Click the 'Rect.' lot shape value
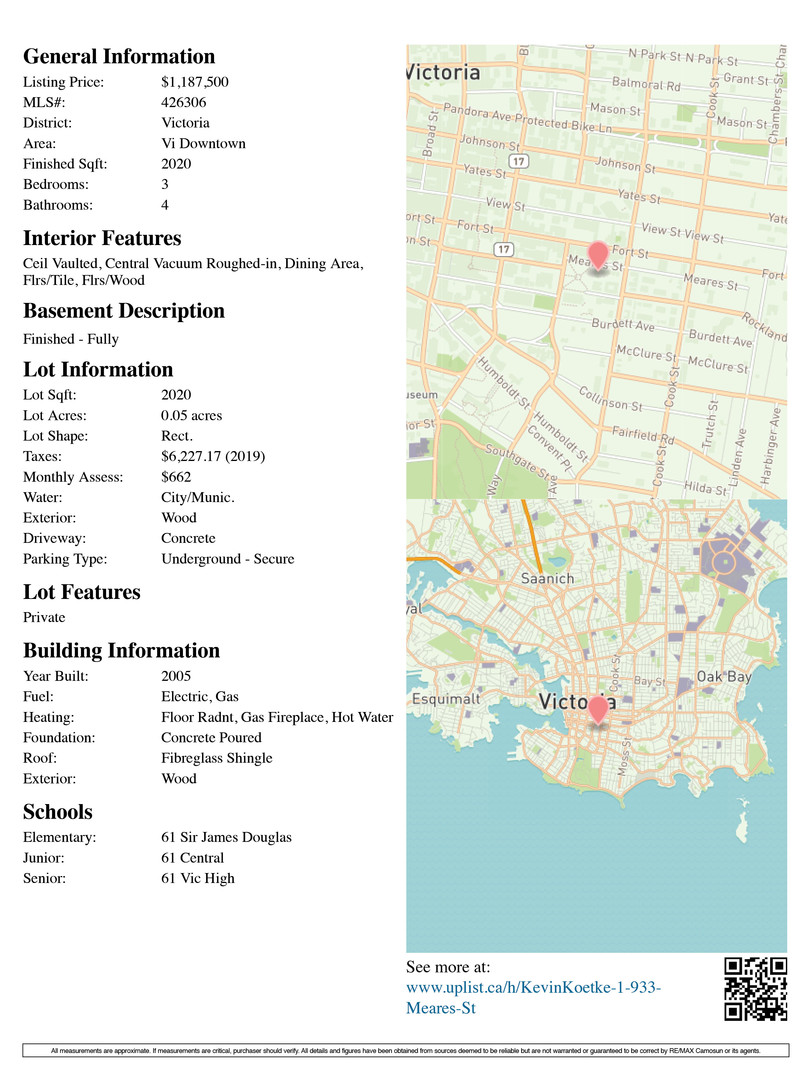This screenshot has width=810, height=1080. 177,436
